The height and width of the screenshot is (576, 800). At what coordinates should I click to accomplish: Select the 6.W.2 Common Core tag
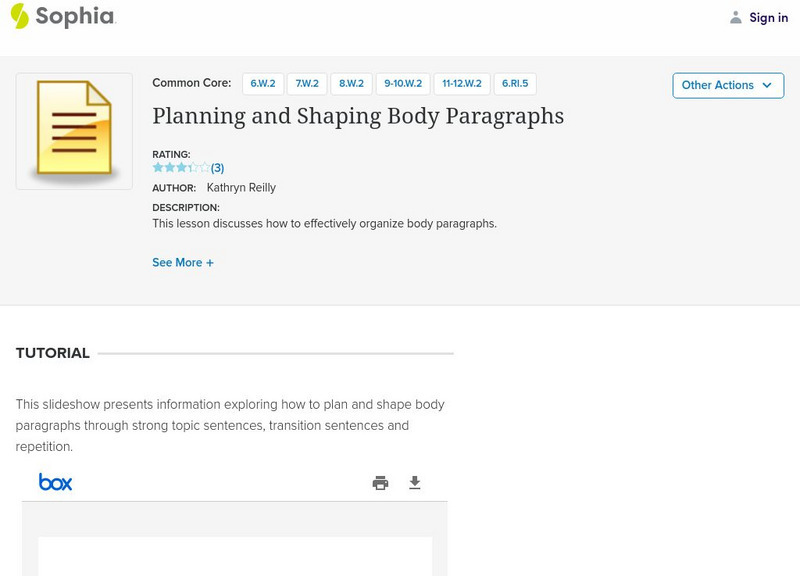pos(263,84)
